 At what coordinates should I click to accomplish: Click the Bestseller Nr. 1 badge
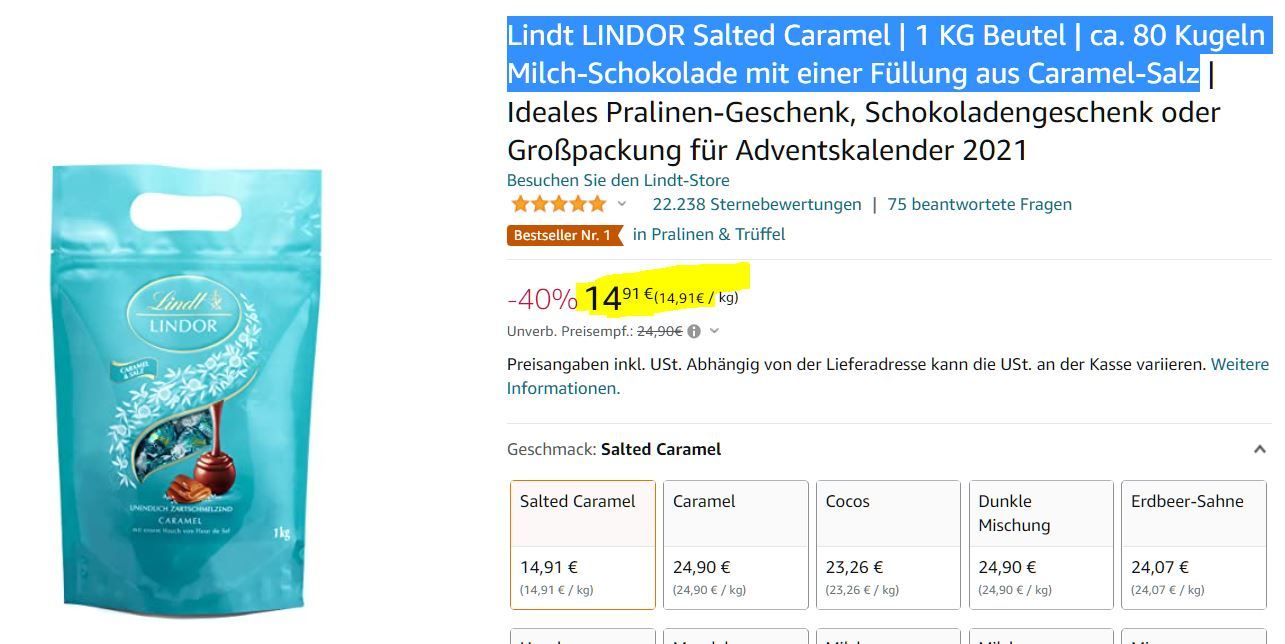coord(564,235)
